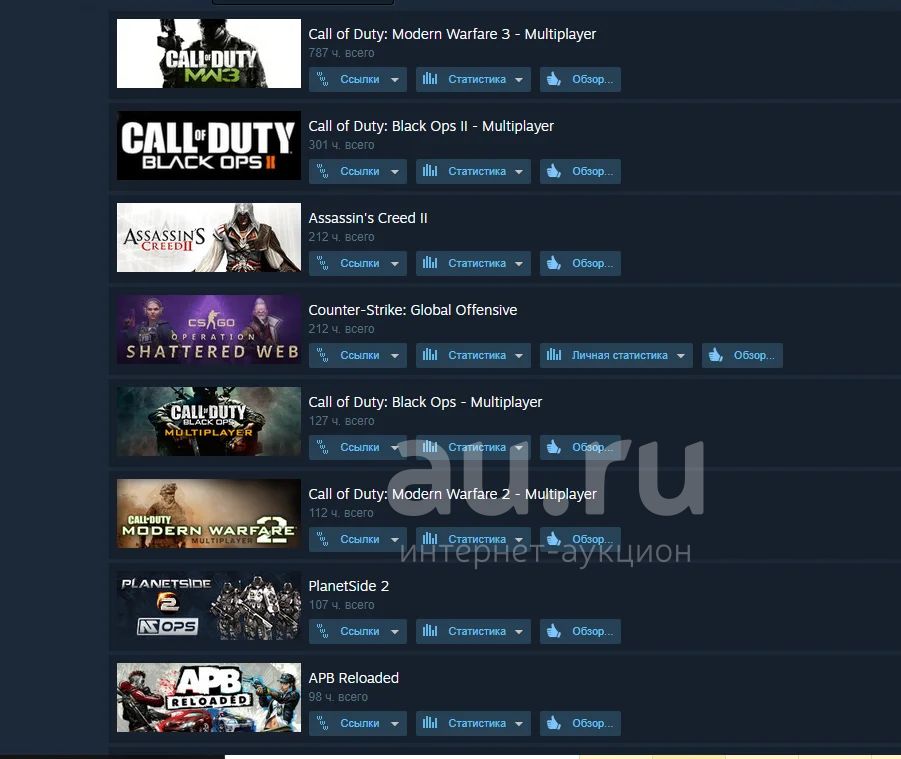Click thumbs-up review icon for PlanetSide 2
901x759 pixels.
pos(553,631)
